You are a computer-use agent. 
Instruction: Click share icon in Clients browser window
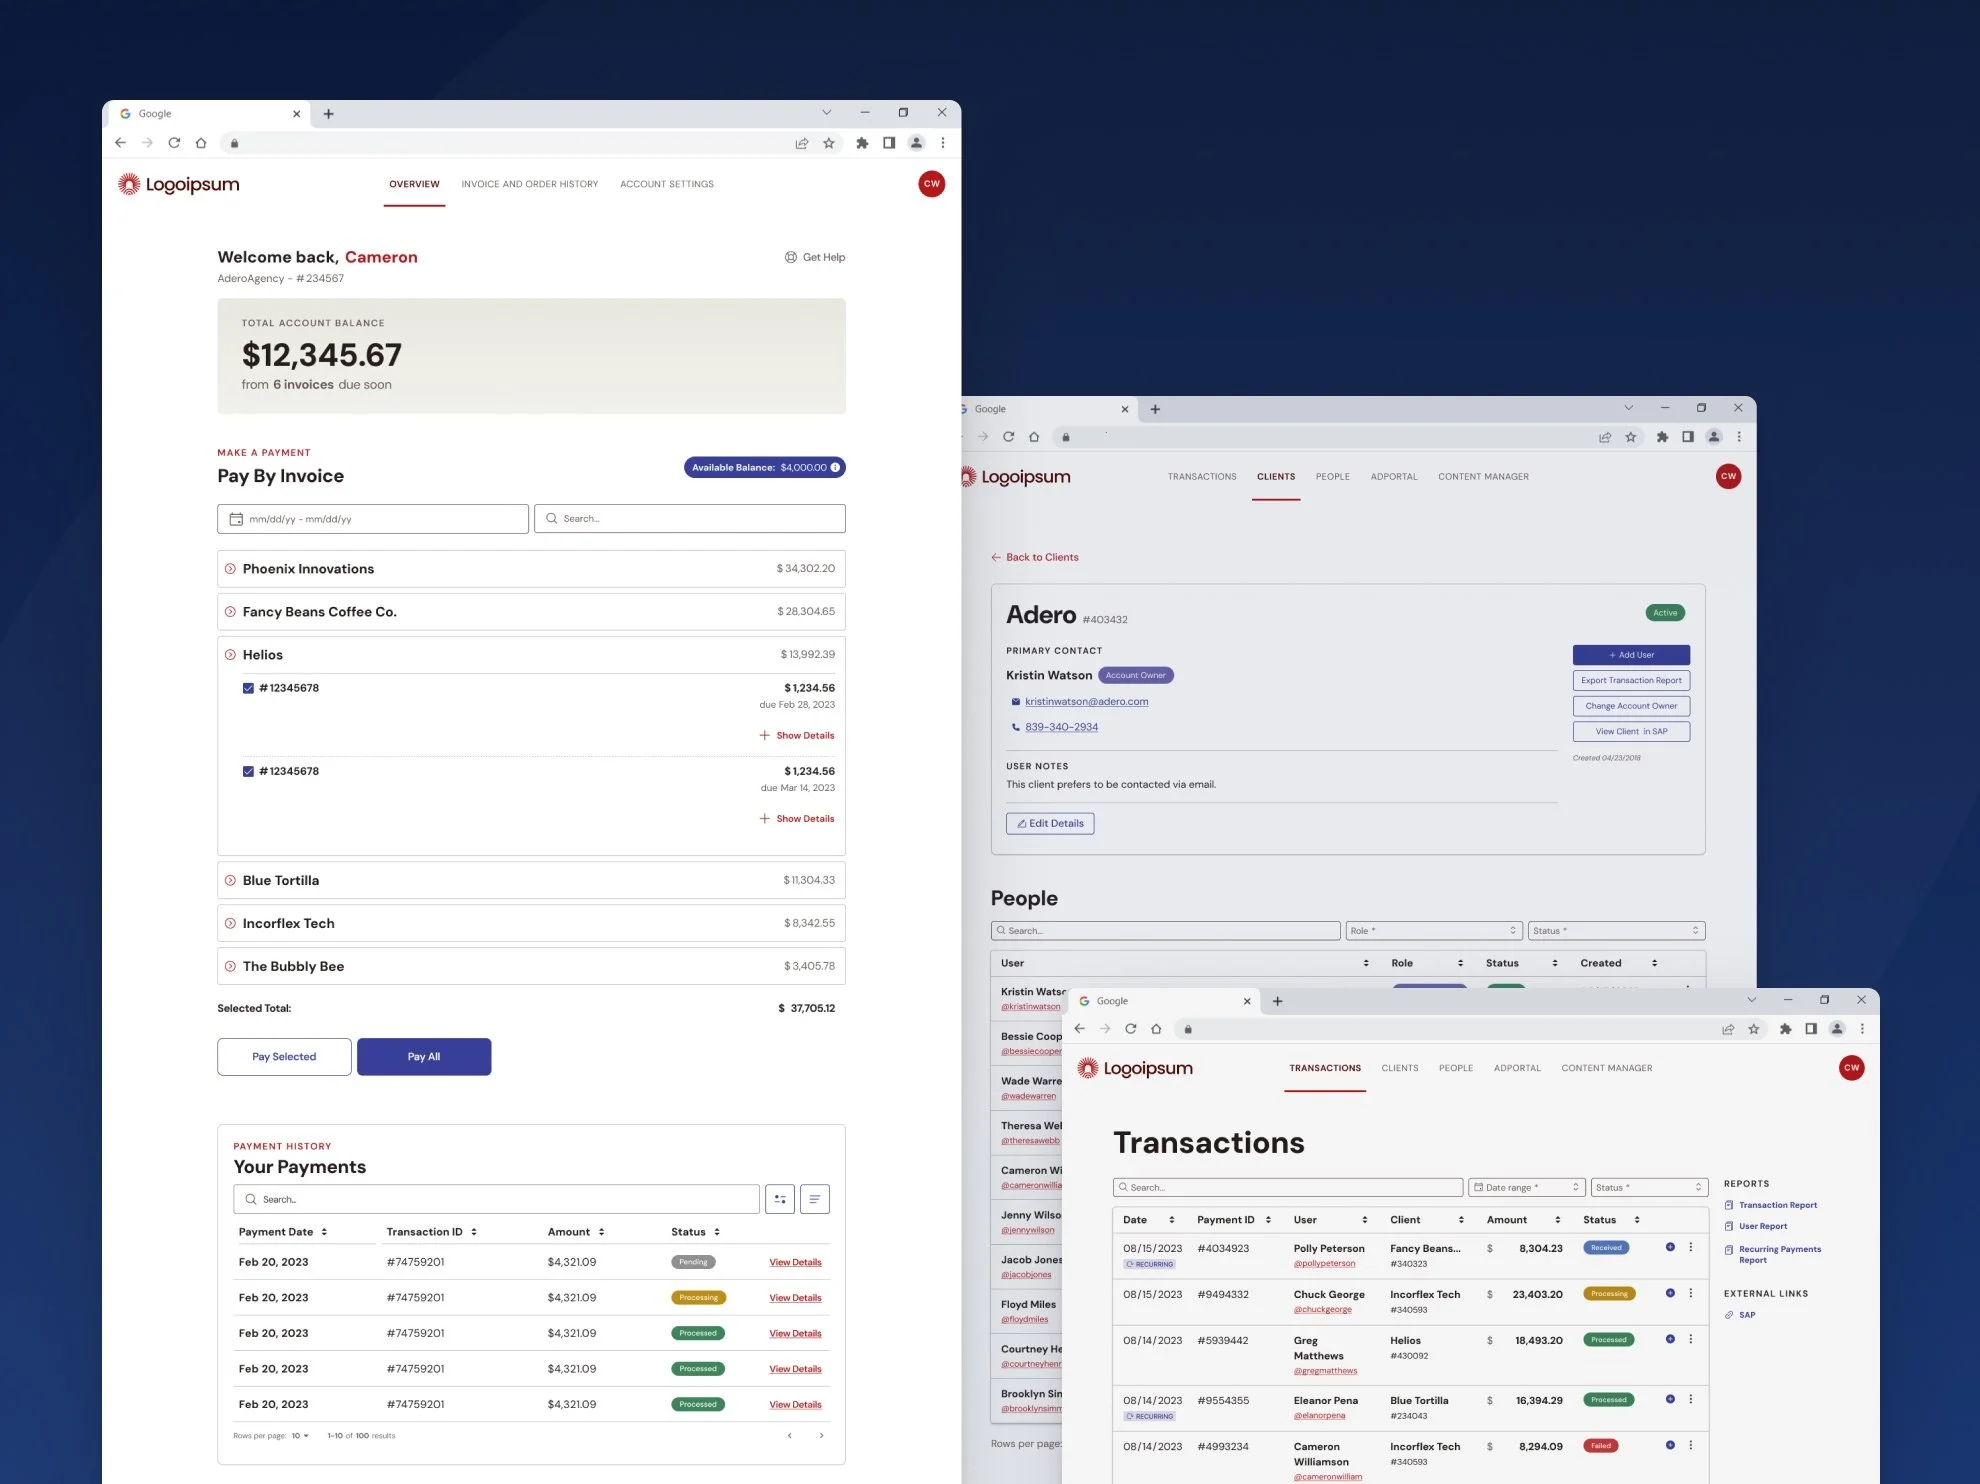(1605, 437)
